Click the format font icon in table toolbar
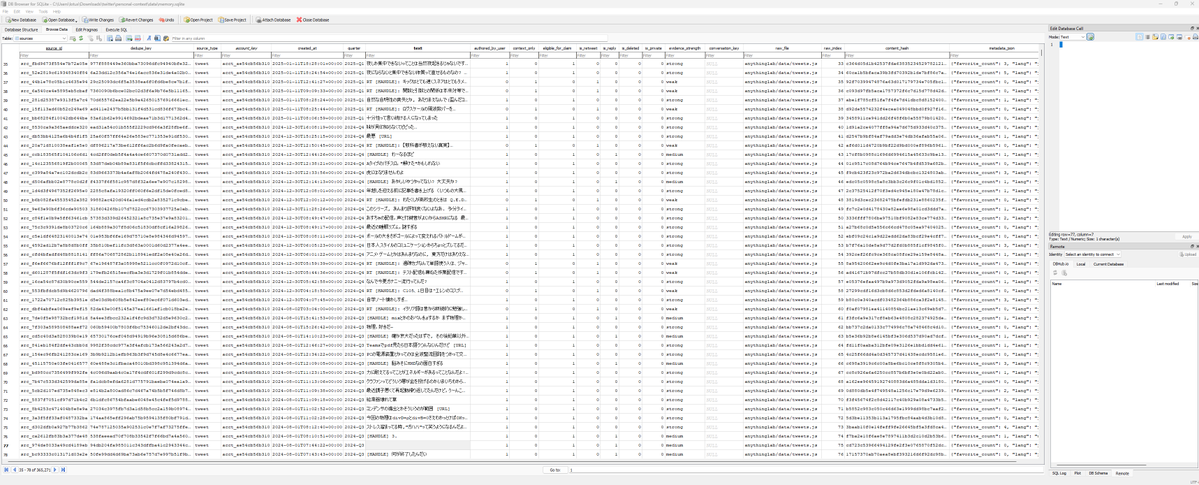 click(x=149, y=37)
